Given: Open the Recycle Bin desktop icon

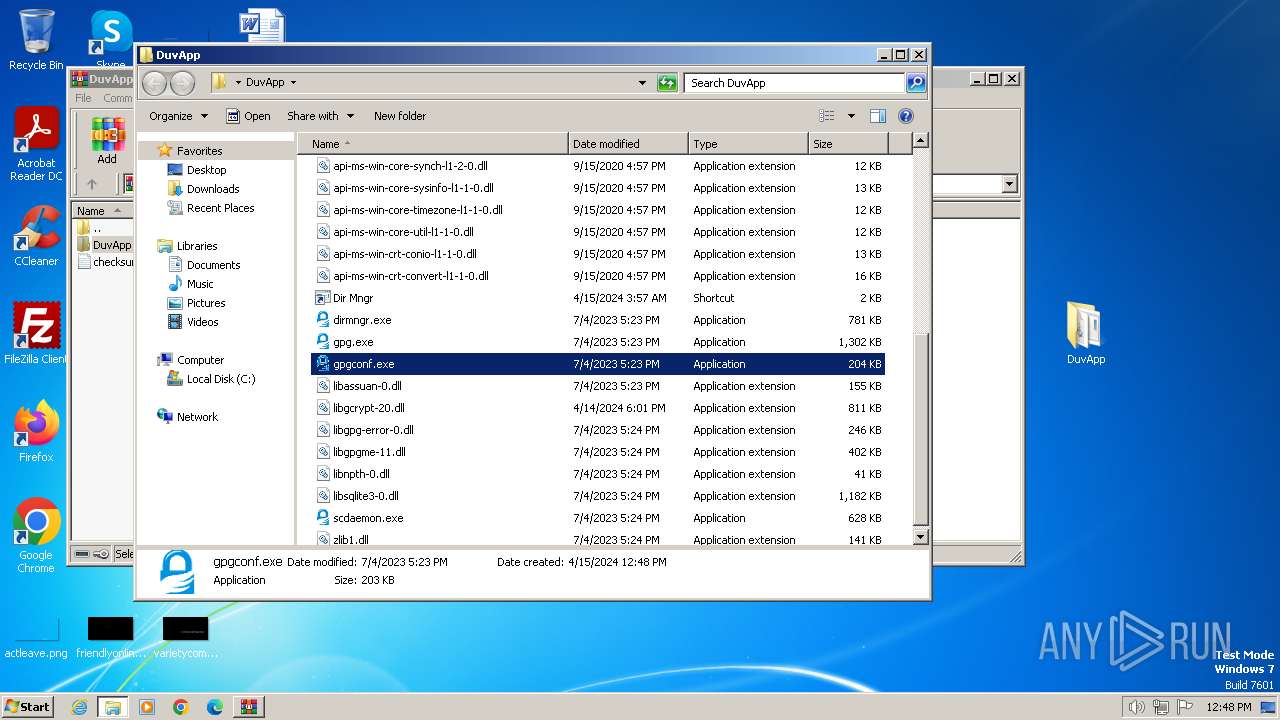Looking at the screenshot, I should 36,40.
